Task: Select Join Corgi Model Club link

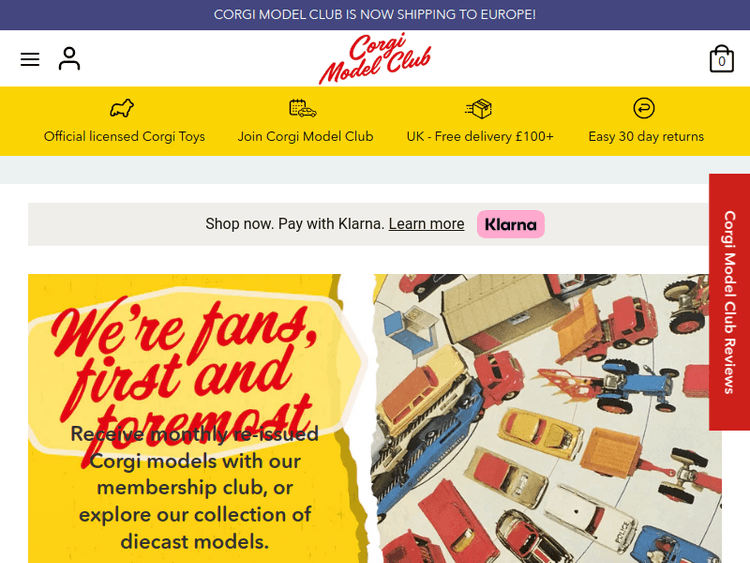Action: coord(305,136)
